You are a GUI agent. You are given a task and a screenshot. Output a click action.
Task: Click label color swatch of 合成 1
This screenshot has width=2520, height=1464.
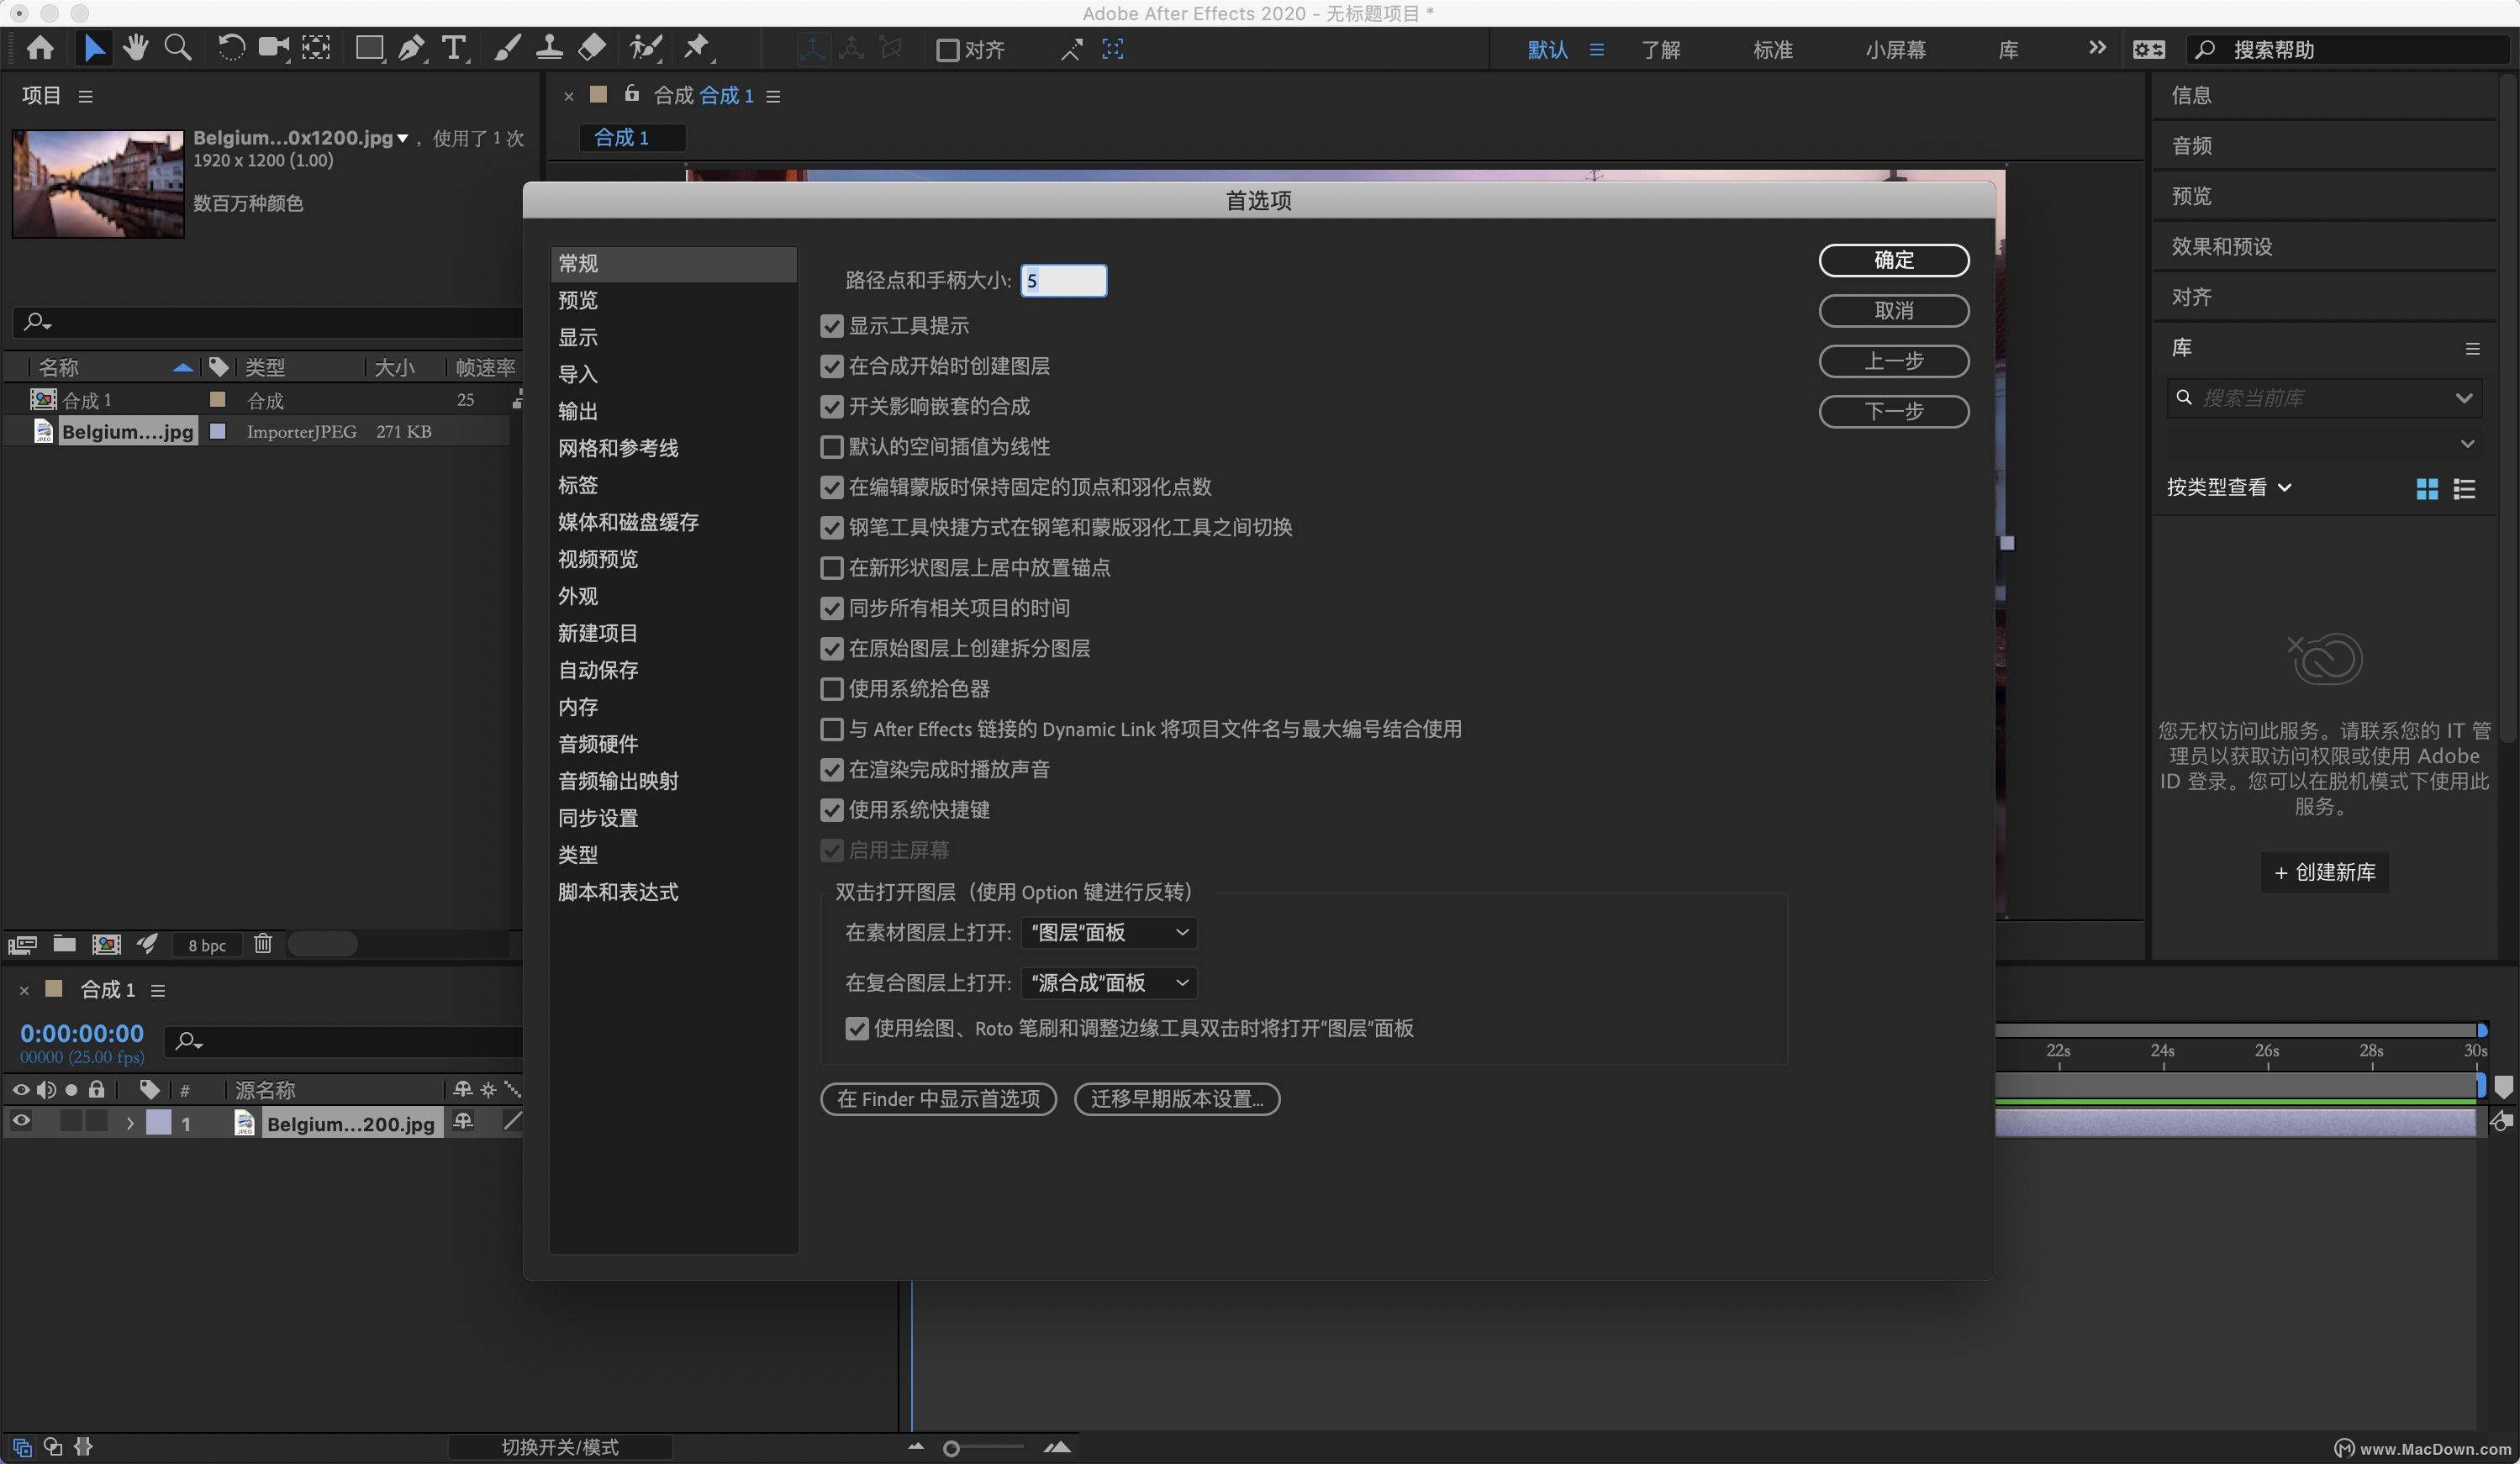(x=217, y=400)
